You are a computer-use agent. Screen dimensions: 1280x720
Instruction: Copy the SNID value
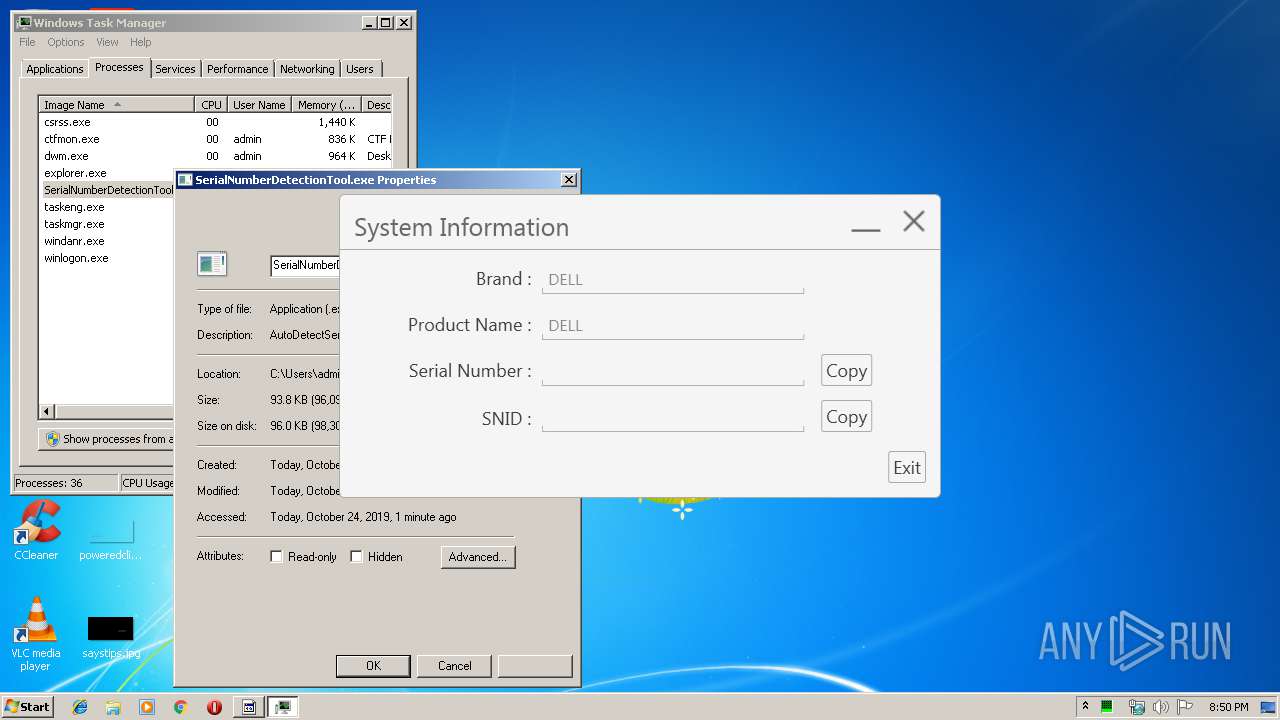pos(846,417)
